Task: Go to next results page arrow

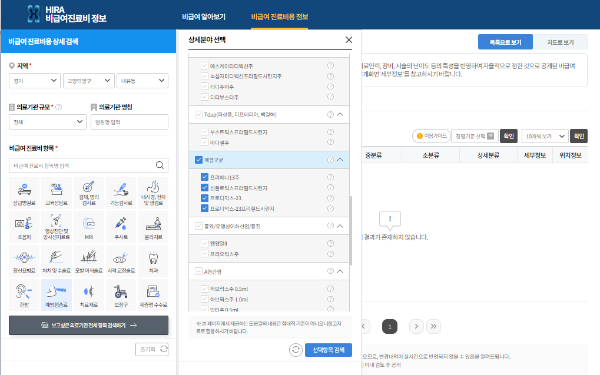Action: [416, 326]
